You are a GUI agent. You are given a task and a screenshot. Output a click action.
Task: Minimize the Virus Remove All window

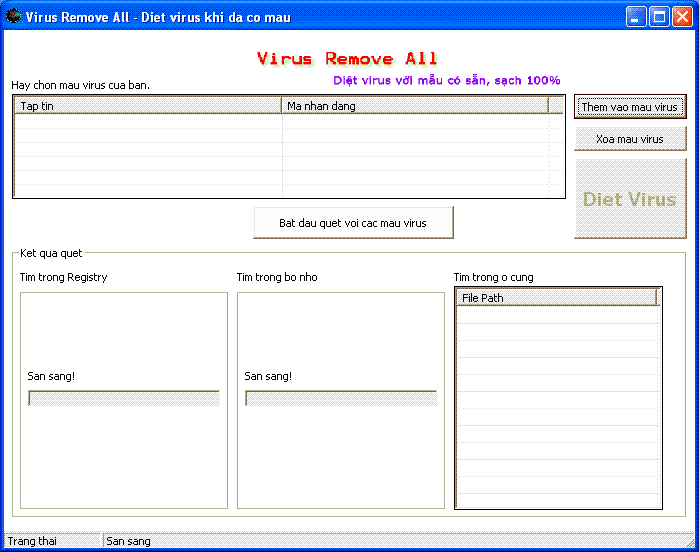click(636, 17)
